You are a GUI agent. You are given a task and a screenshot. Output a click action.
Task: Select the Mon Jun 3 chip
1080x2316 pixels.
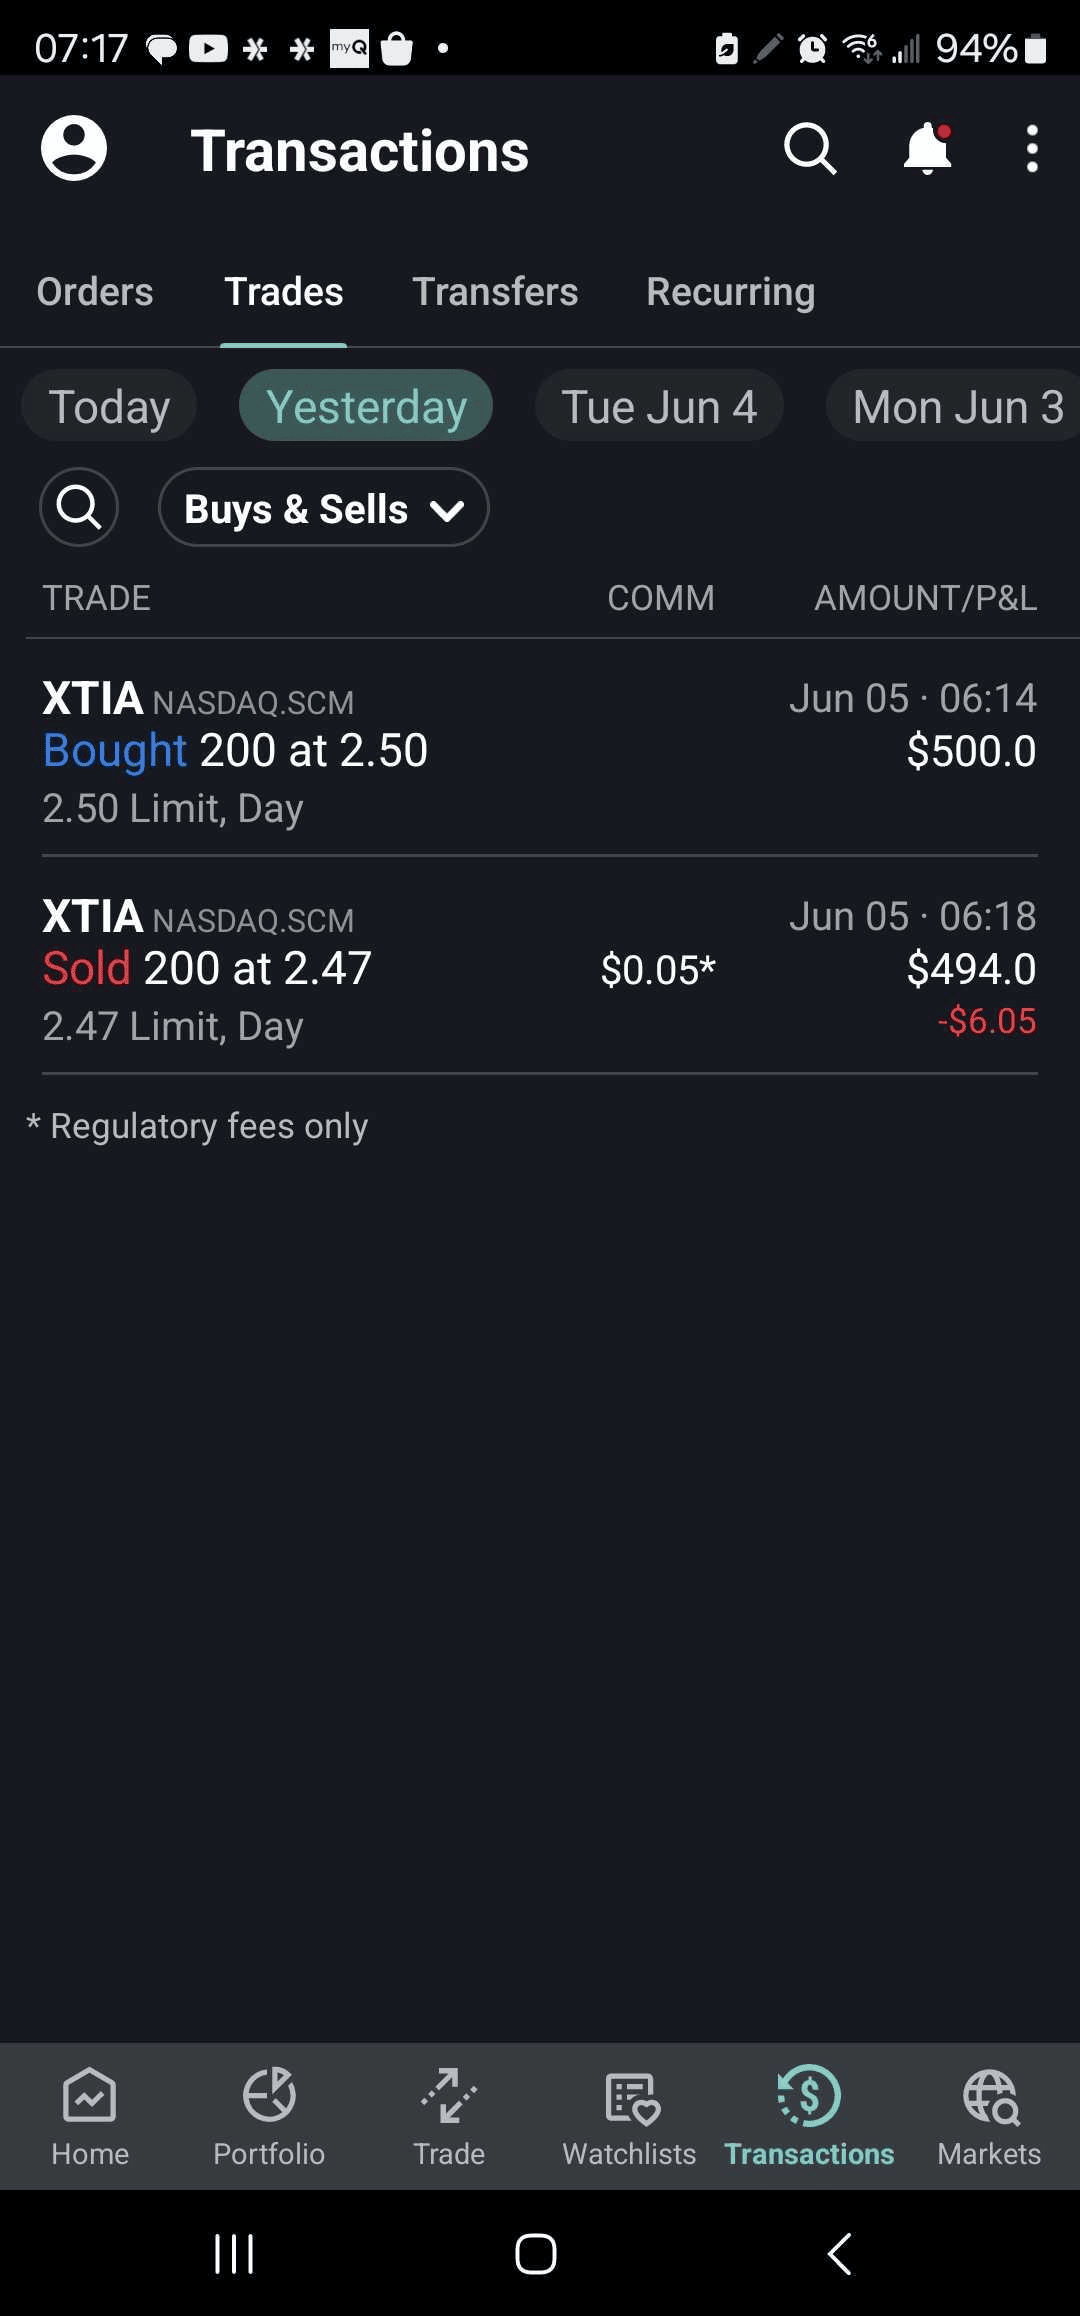[x=955, y=406]
